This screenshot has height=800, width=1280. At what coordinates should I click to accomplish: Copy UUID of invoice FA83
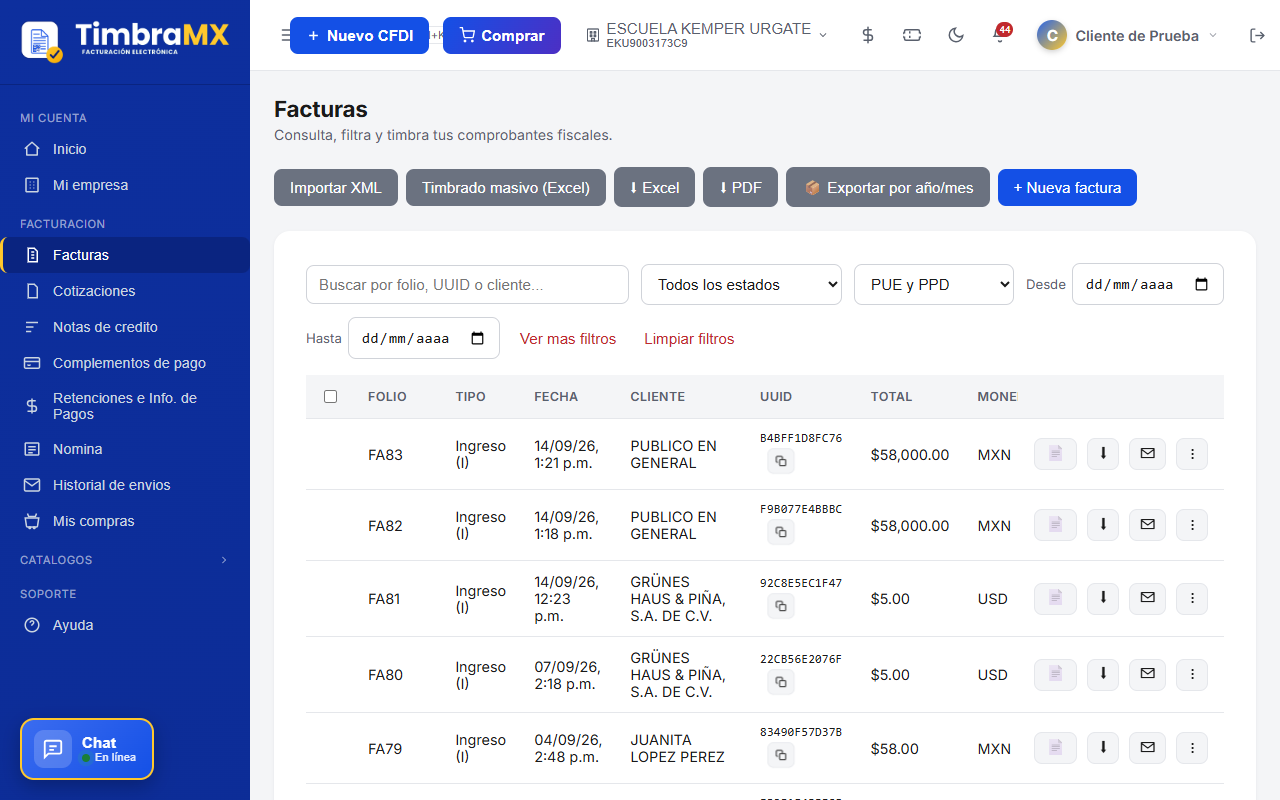781,461
